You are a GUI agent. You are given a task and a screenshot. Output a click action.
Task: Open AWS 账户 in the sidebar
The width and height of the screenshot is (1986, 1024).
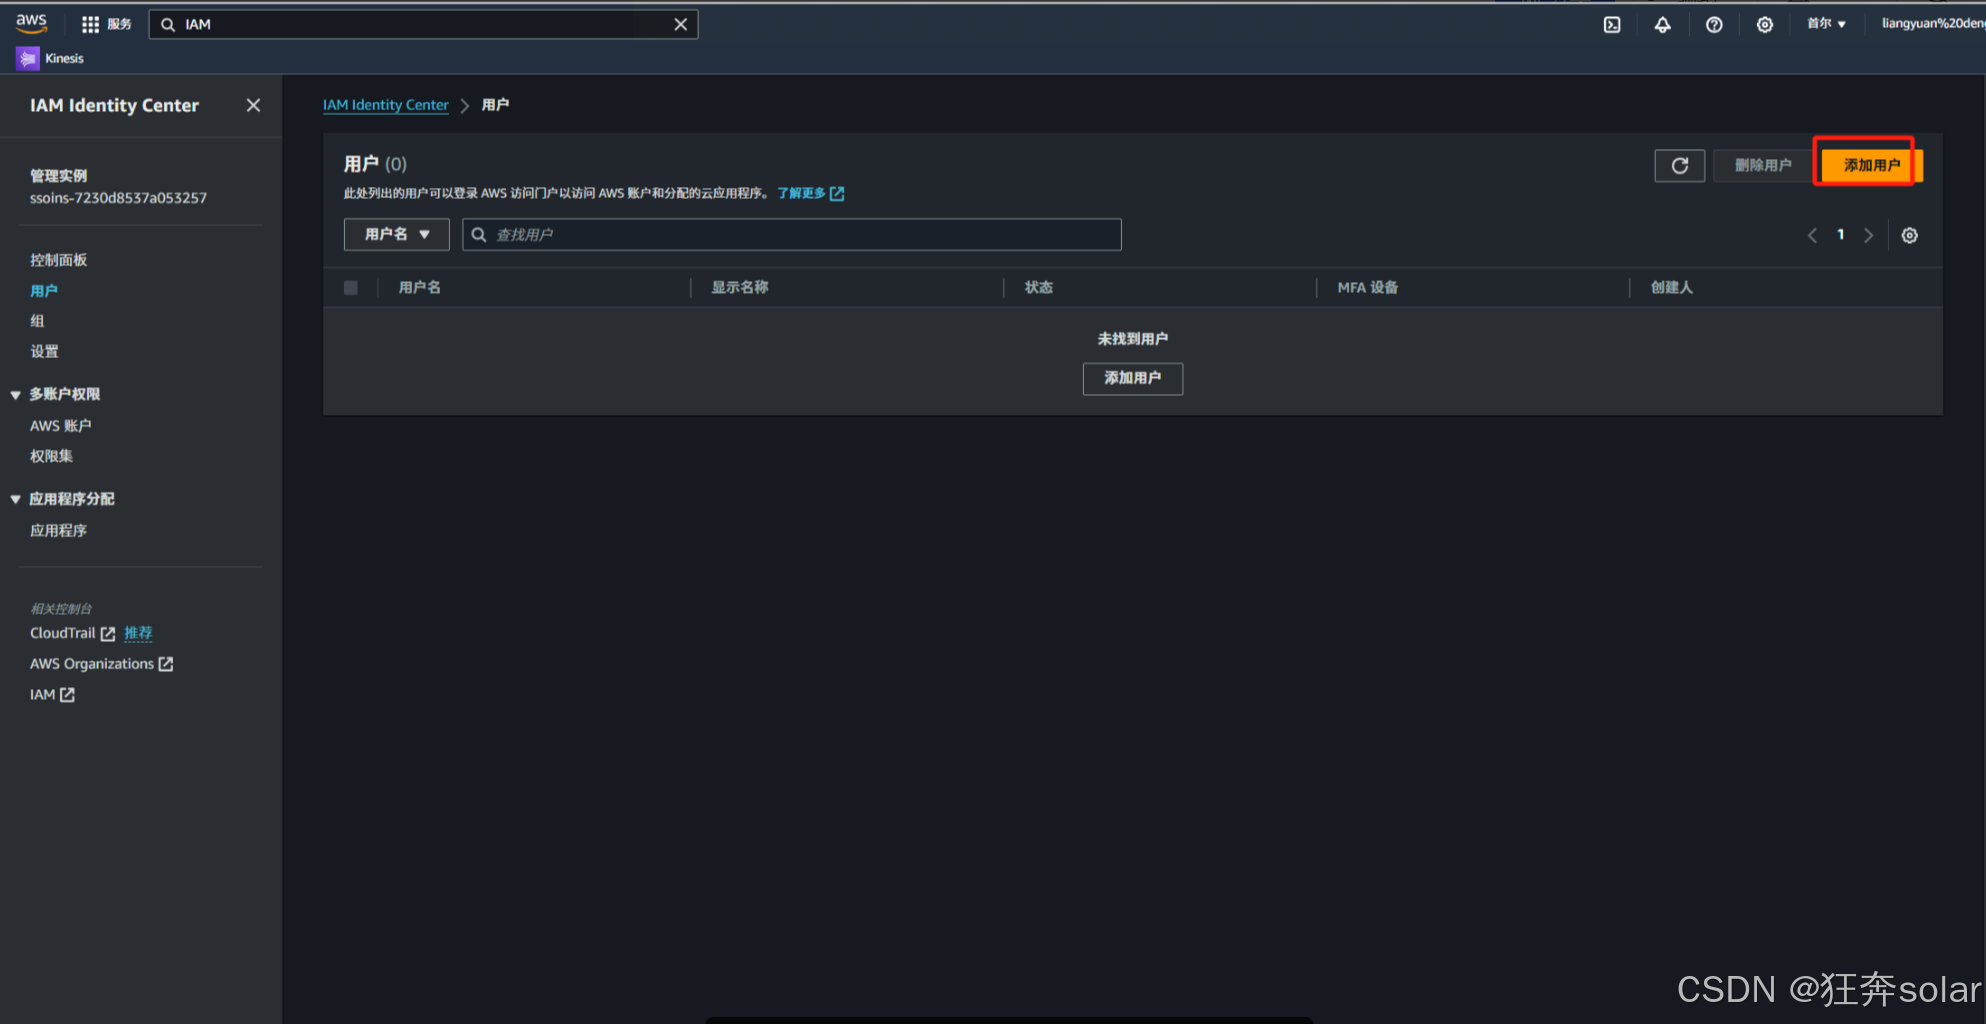point(60,426)
